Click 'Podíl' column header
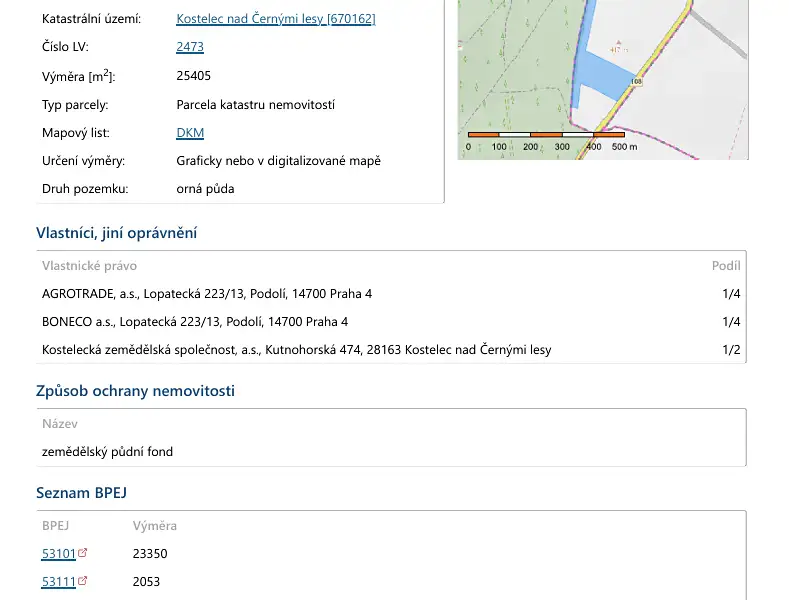Viewport: 789px width, 600px height. point(726,266)
